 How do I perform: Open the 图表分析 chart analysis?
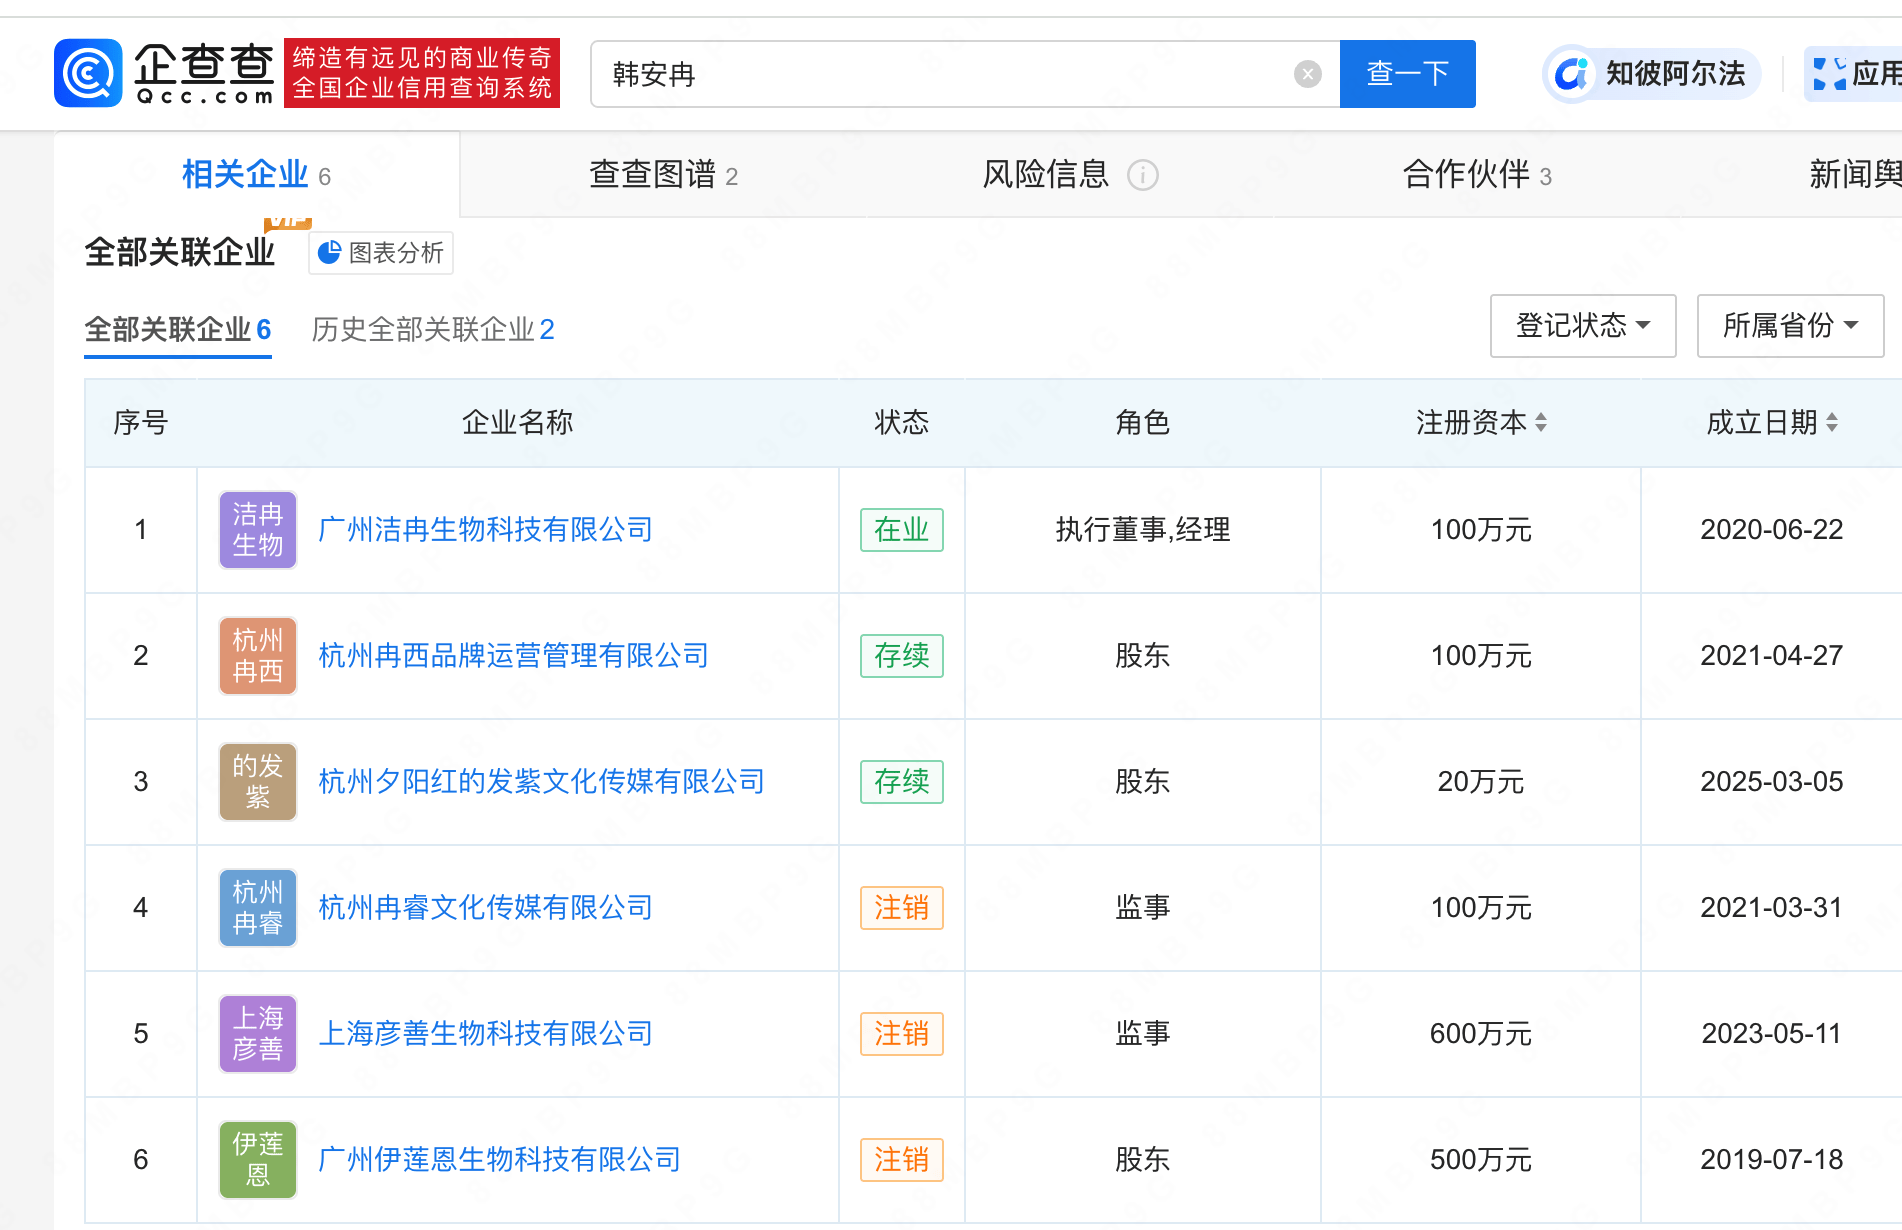pyautogui.click(x=381, y=253)
